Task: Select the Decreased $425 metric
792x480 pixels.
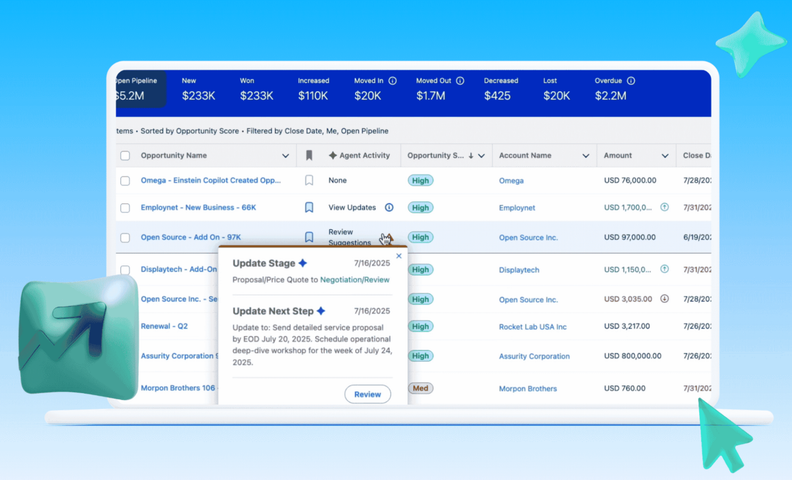Action: tap(501, 89)
